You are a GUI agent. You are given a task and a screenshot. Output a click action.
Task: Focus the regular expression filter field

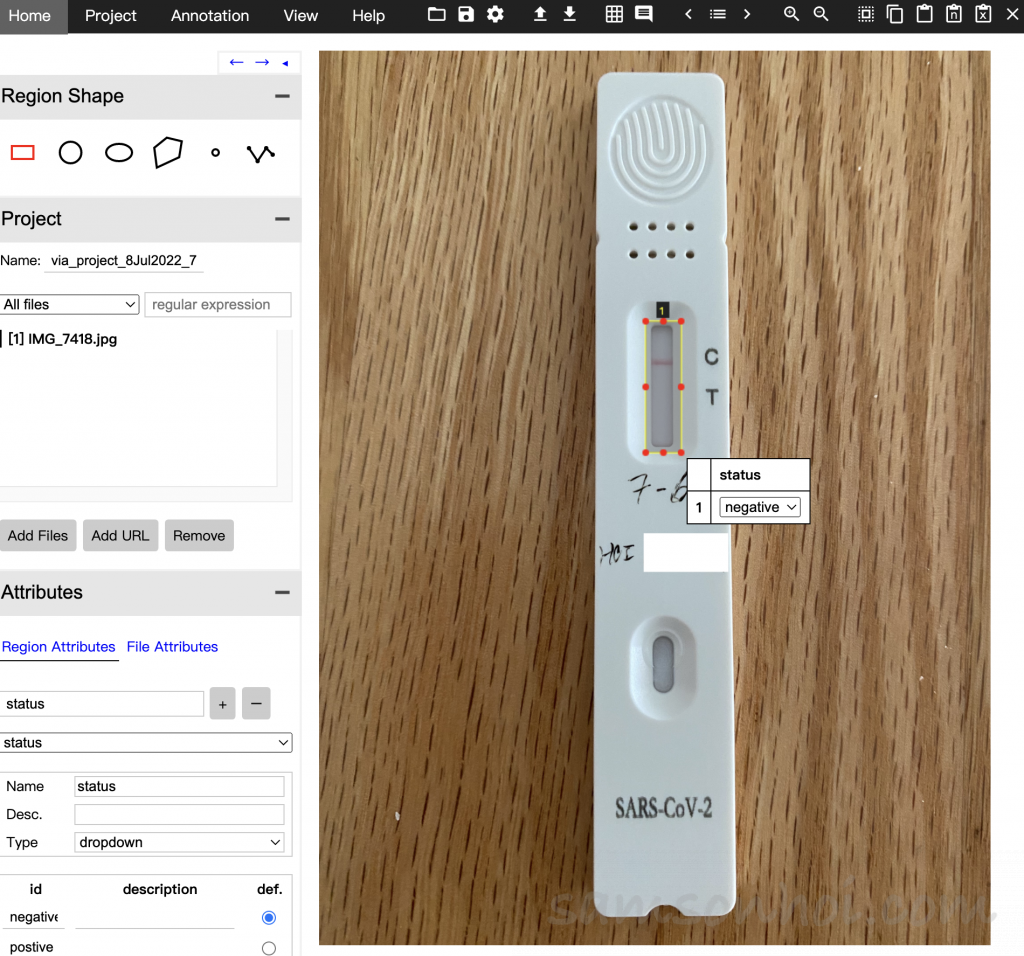[x=217, y=305]
